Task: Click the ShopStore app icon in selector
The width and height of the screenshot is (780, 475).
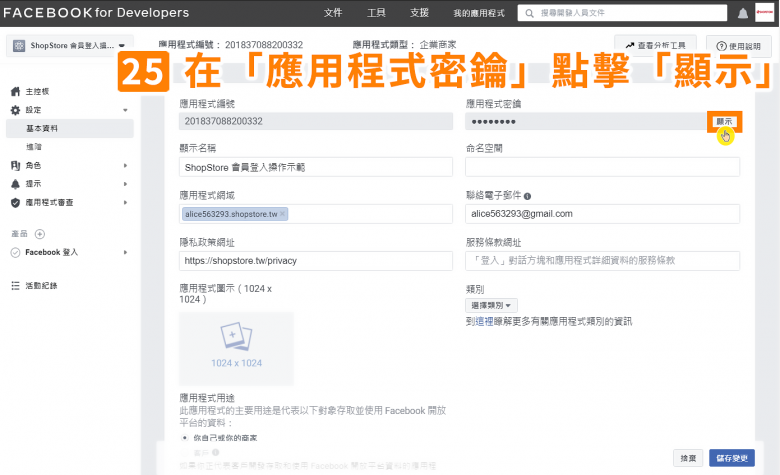Action: [19, 46]
